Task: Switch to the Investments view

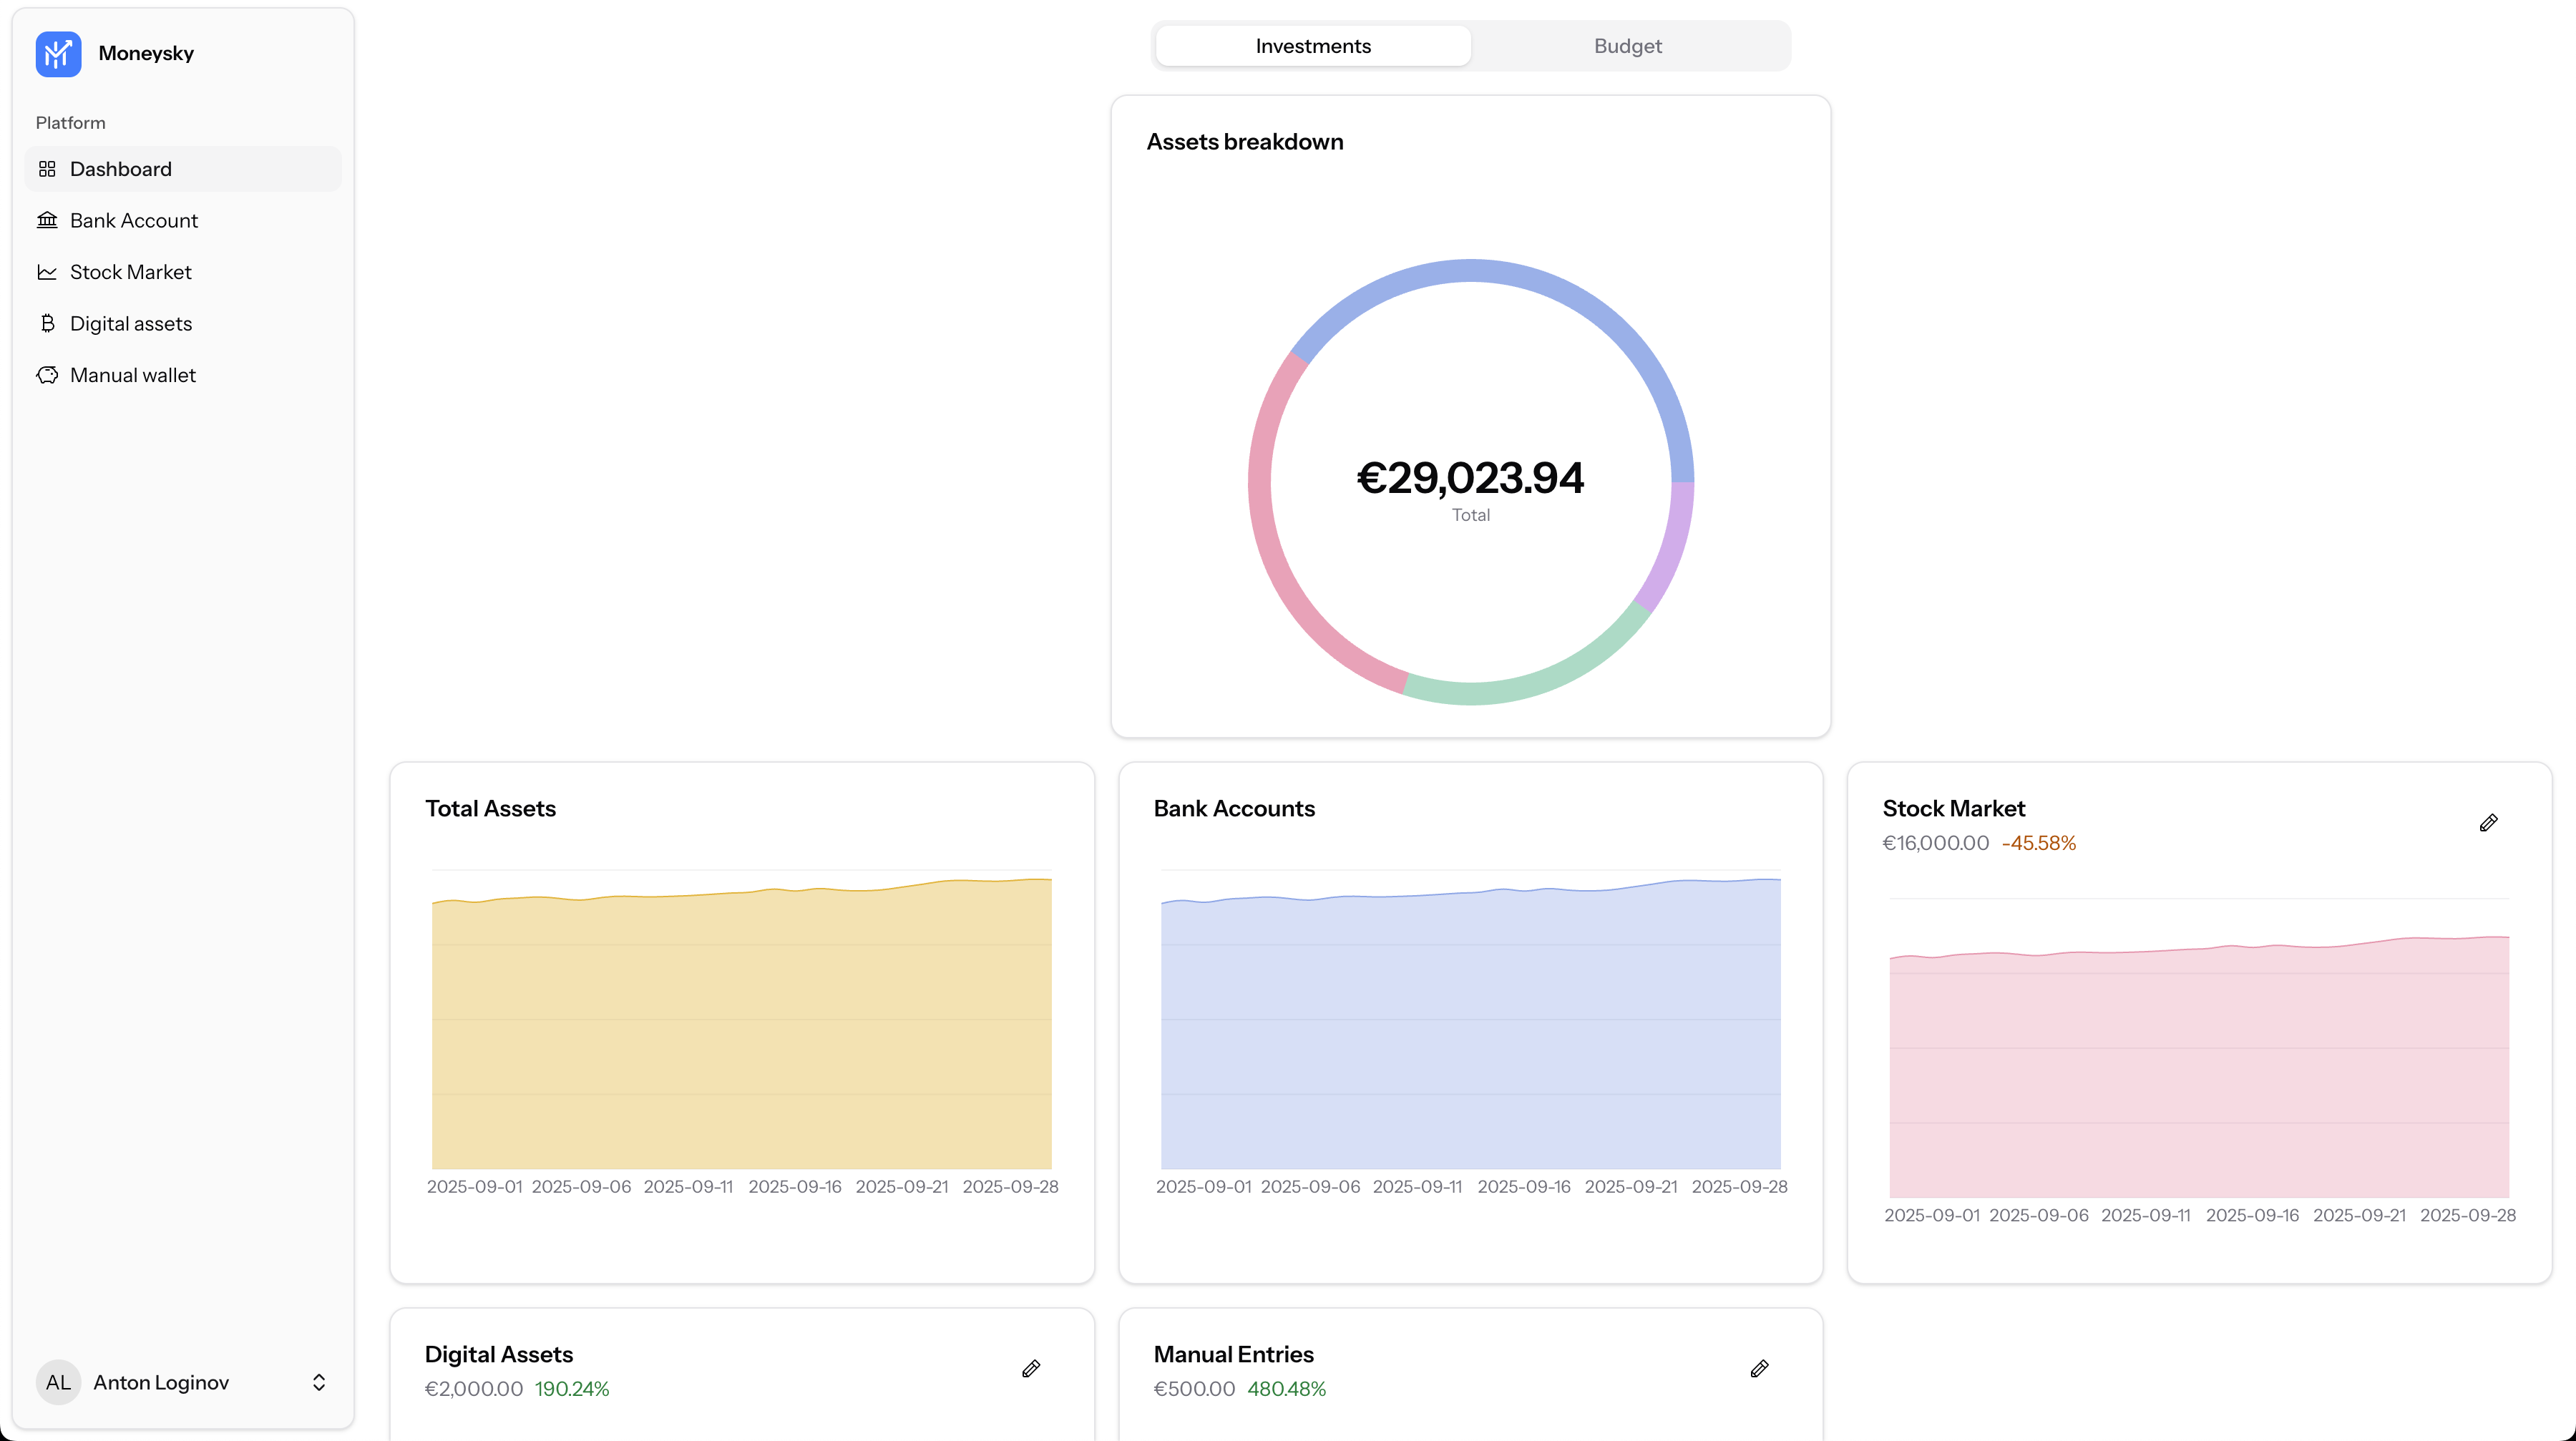Action: click(x=1312, y=46)
